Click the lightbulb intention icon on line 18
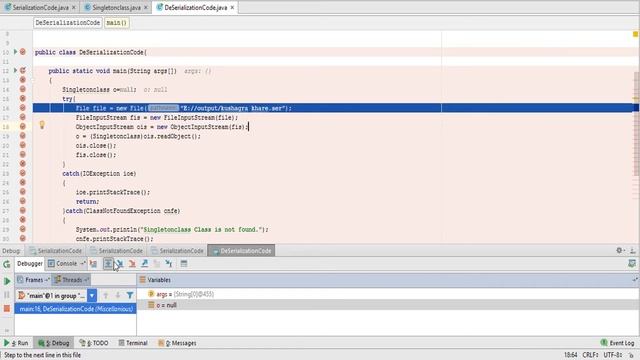Image resolution: width=640 pixels, height=360 pixels. point(42,125)
